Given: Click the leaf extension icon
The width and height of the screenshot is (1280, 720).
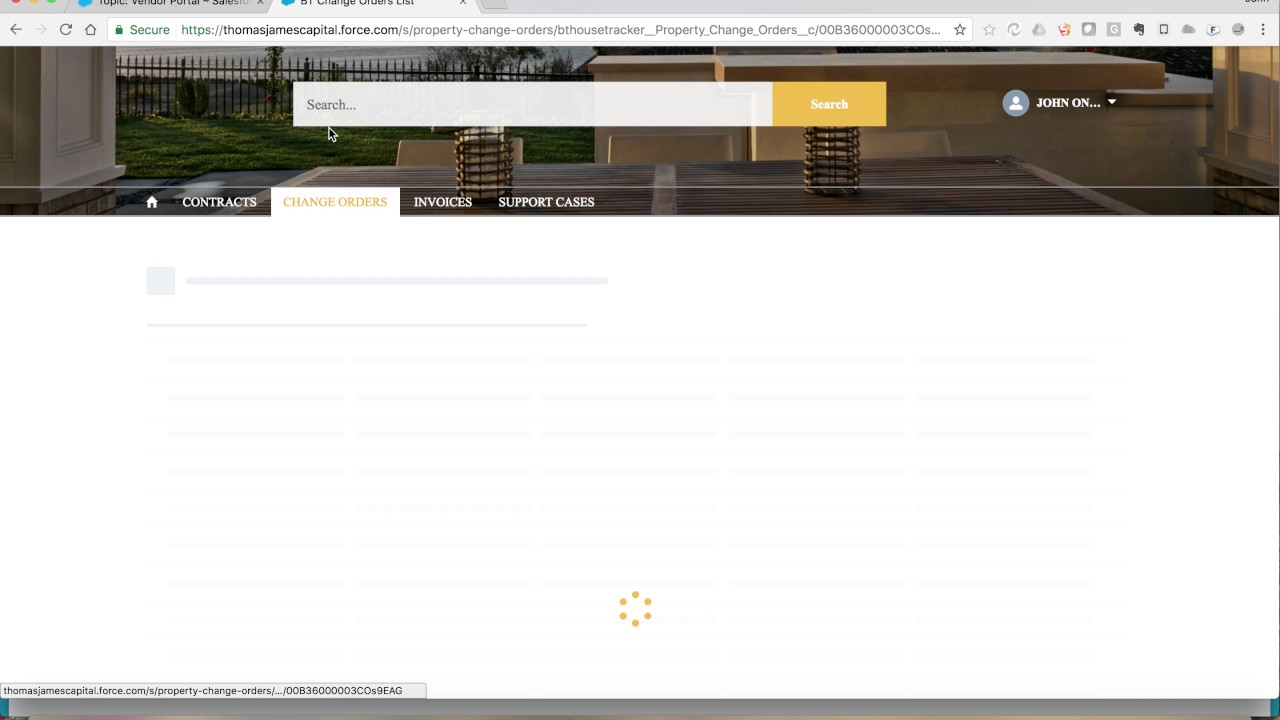Looking at the screenshot, I should (x=1089, y=30).
